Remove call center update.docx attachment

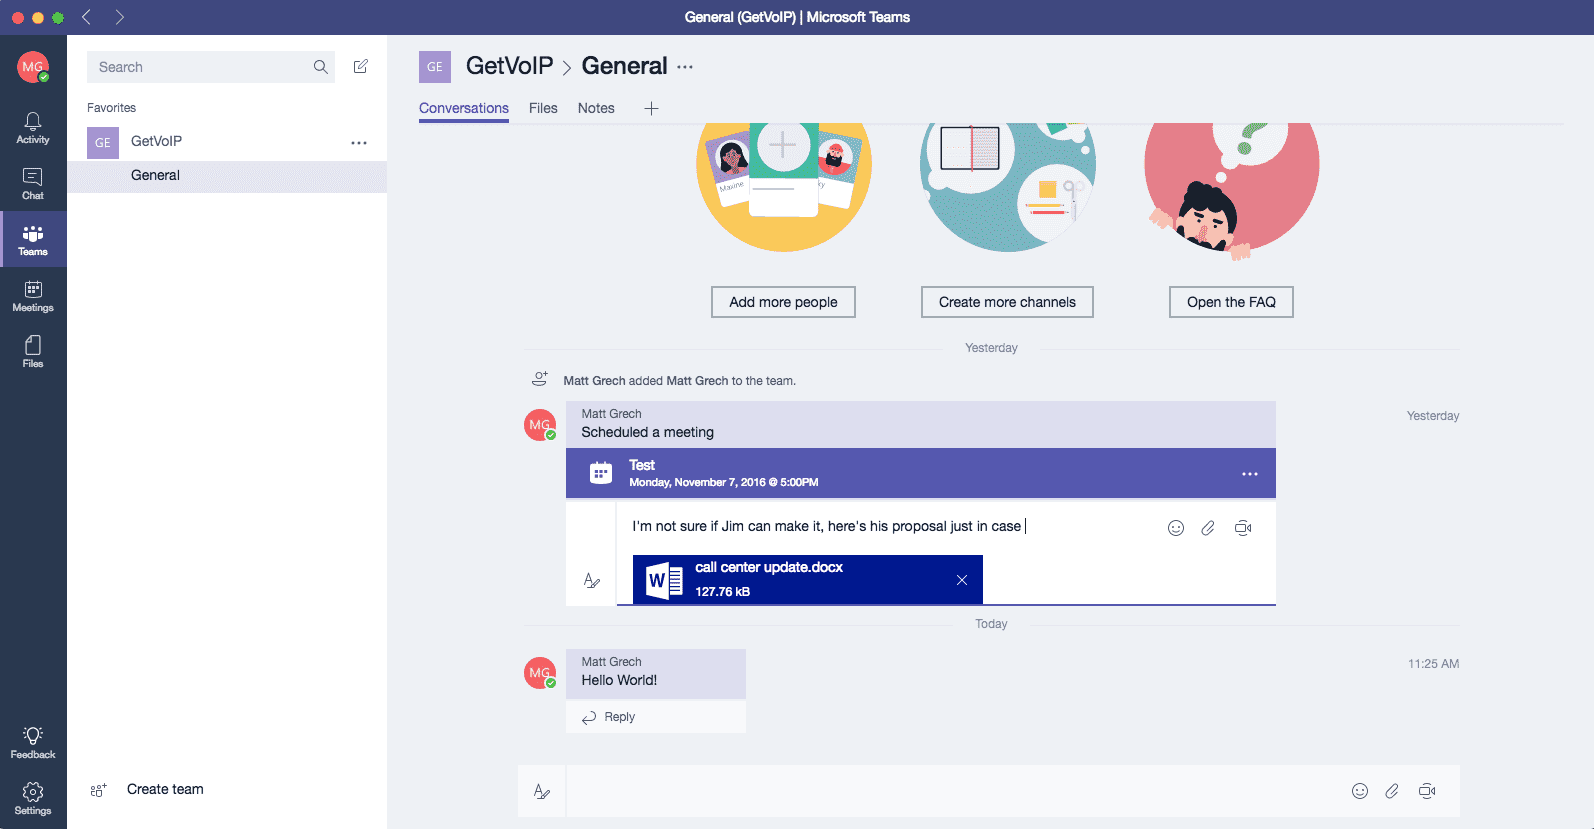click(962, 580)
